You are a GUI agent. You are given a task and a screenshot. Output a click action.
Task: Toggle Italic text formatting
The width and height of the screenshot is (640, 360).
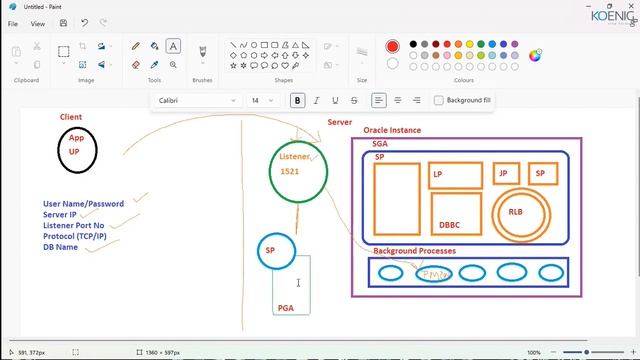[x=316, y=100]
